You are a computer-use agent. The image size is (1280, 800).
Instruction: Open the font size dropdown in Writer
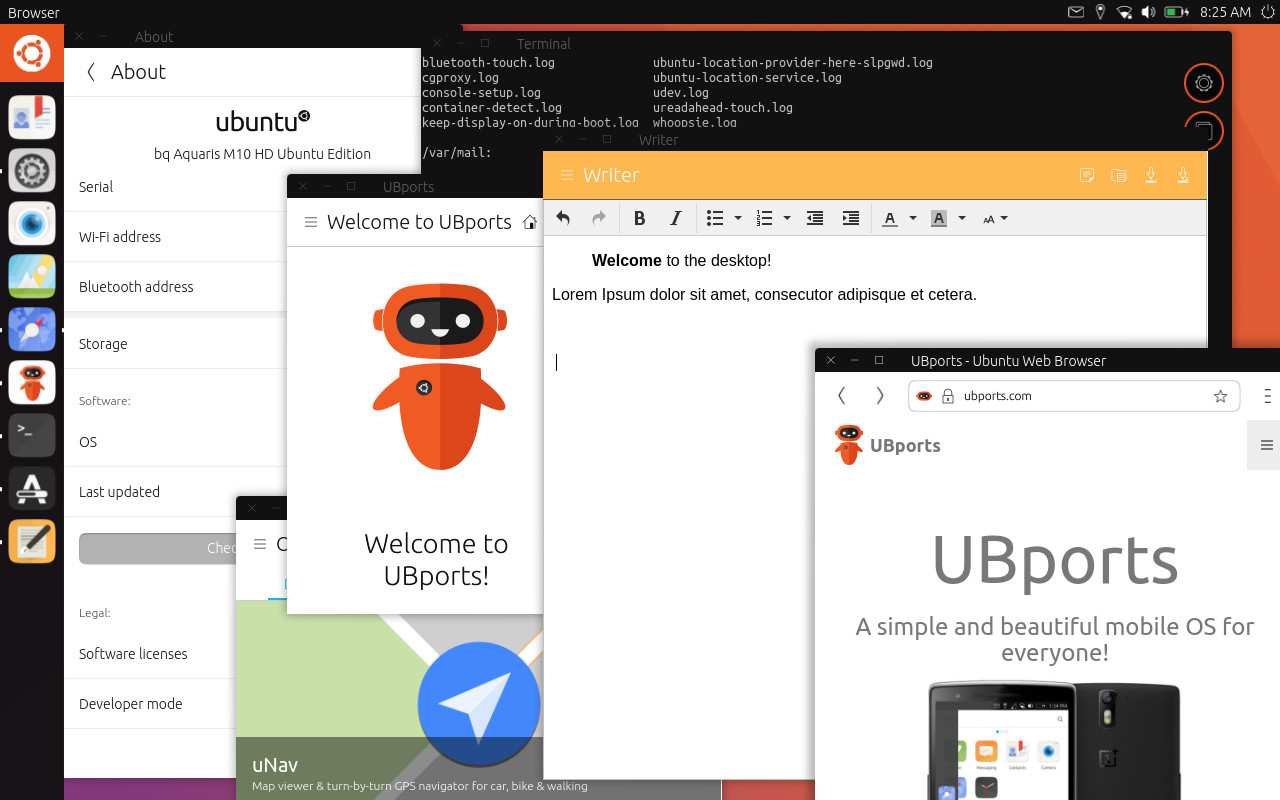click(x=1004, y=218)
